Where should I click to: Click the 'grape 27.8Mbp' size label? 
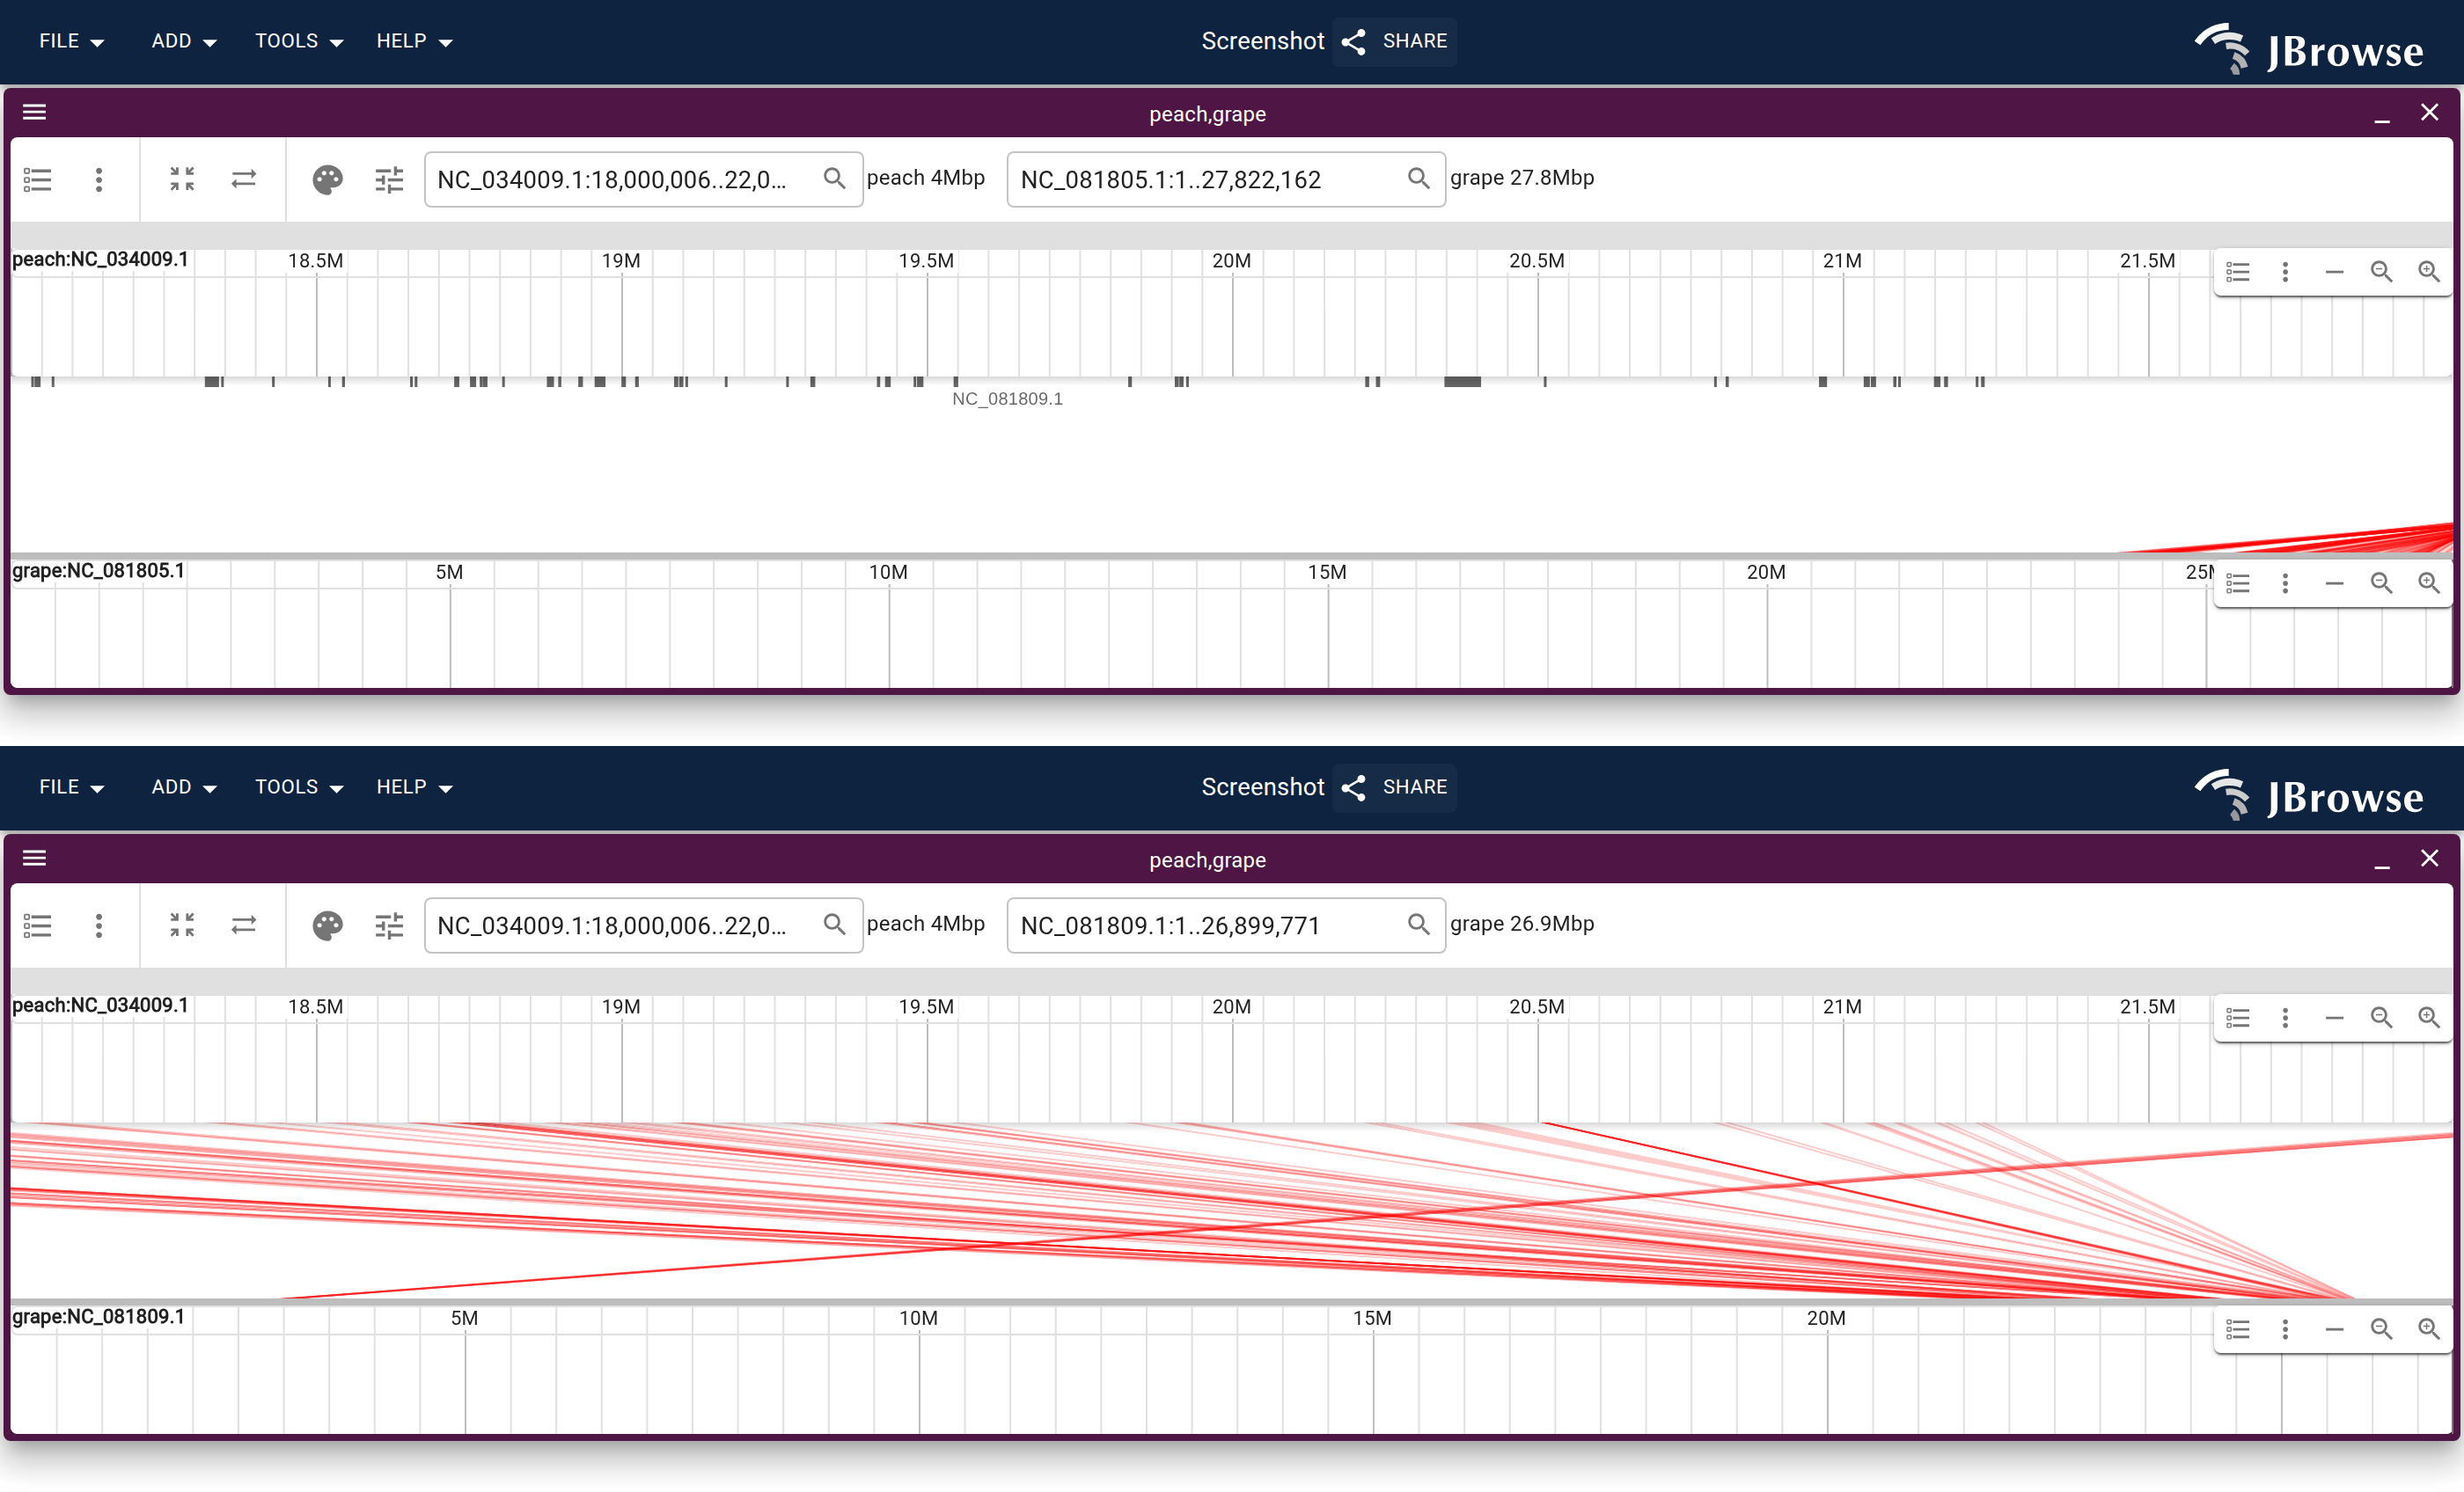(1522, 178)
